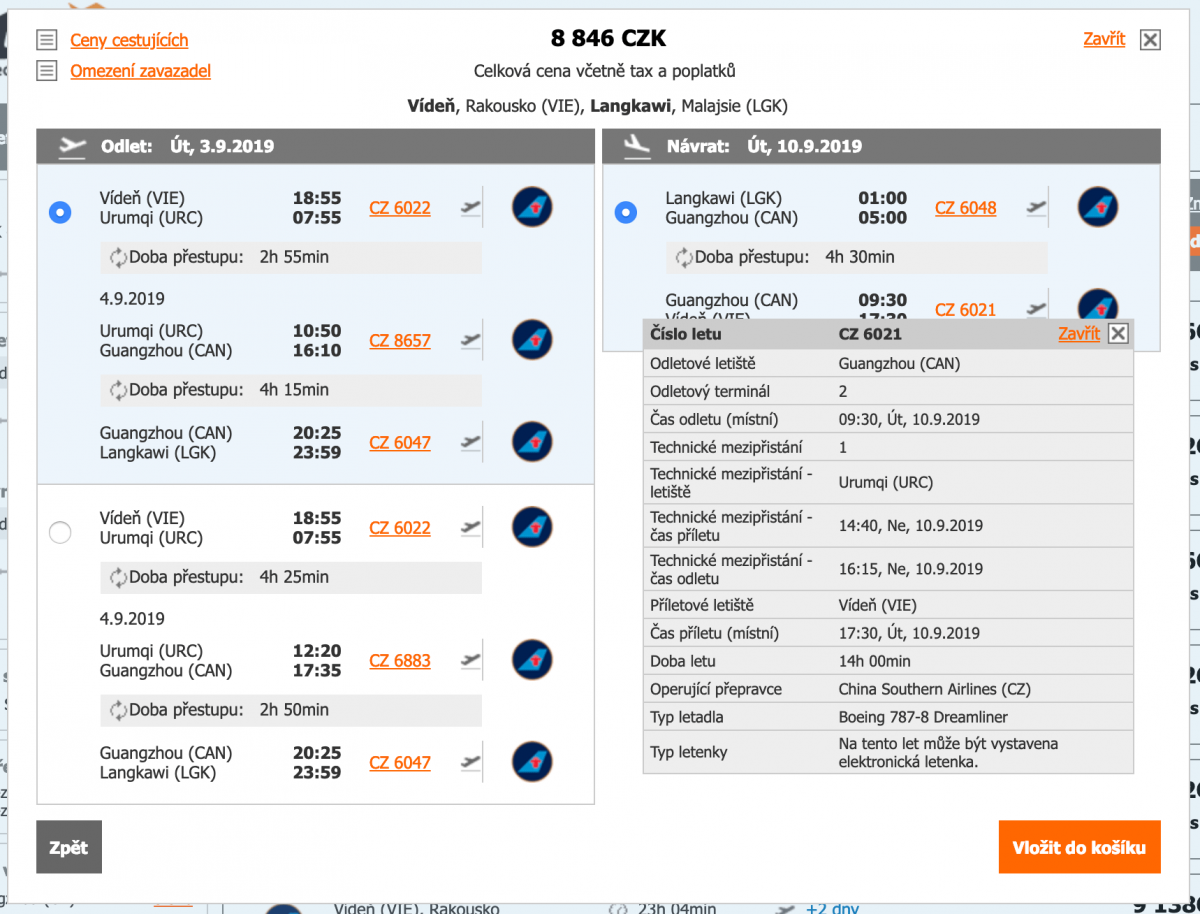Select the return flight radio button
1200x914 pixels.
(626, 212)
